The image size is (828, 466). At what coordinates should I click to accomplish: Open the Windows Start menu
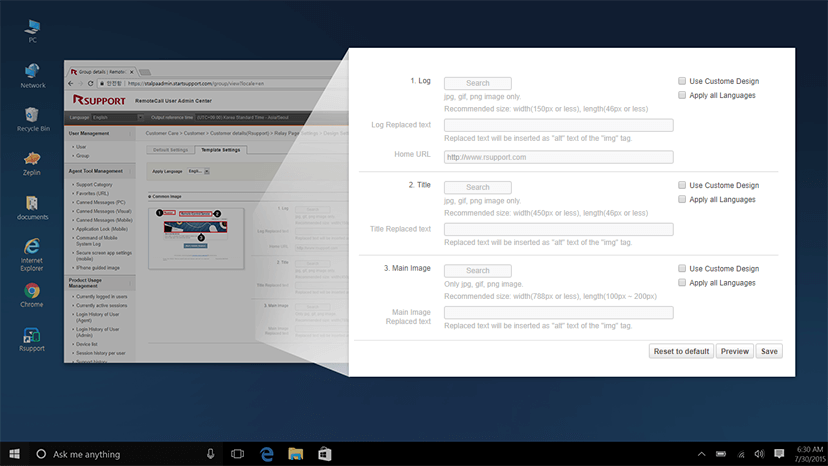(x=14, y=454)
